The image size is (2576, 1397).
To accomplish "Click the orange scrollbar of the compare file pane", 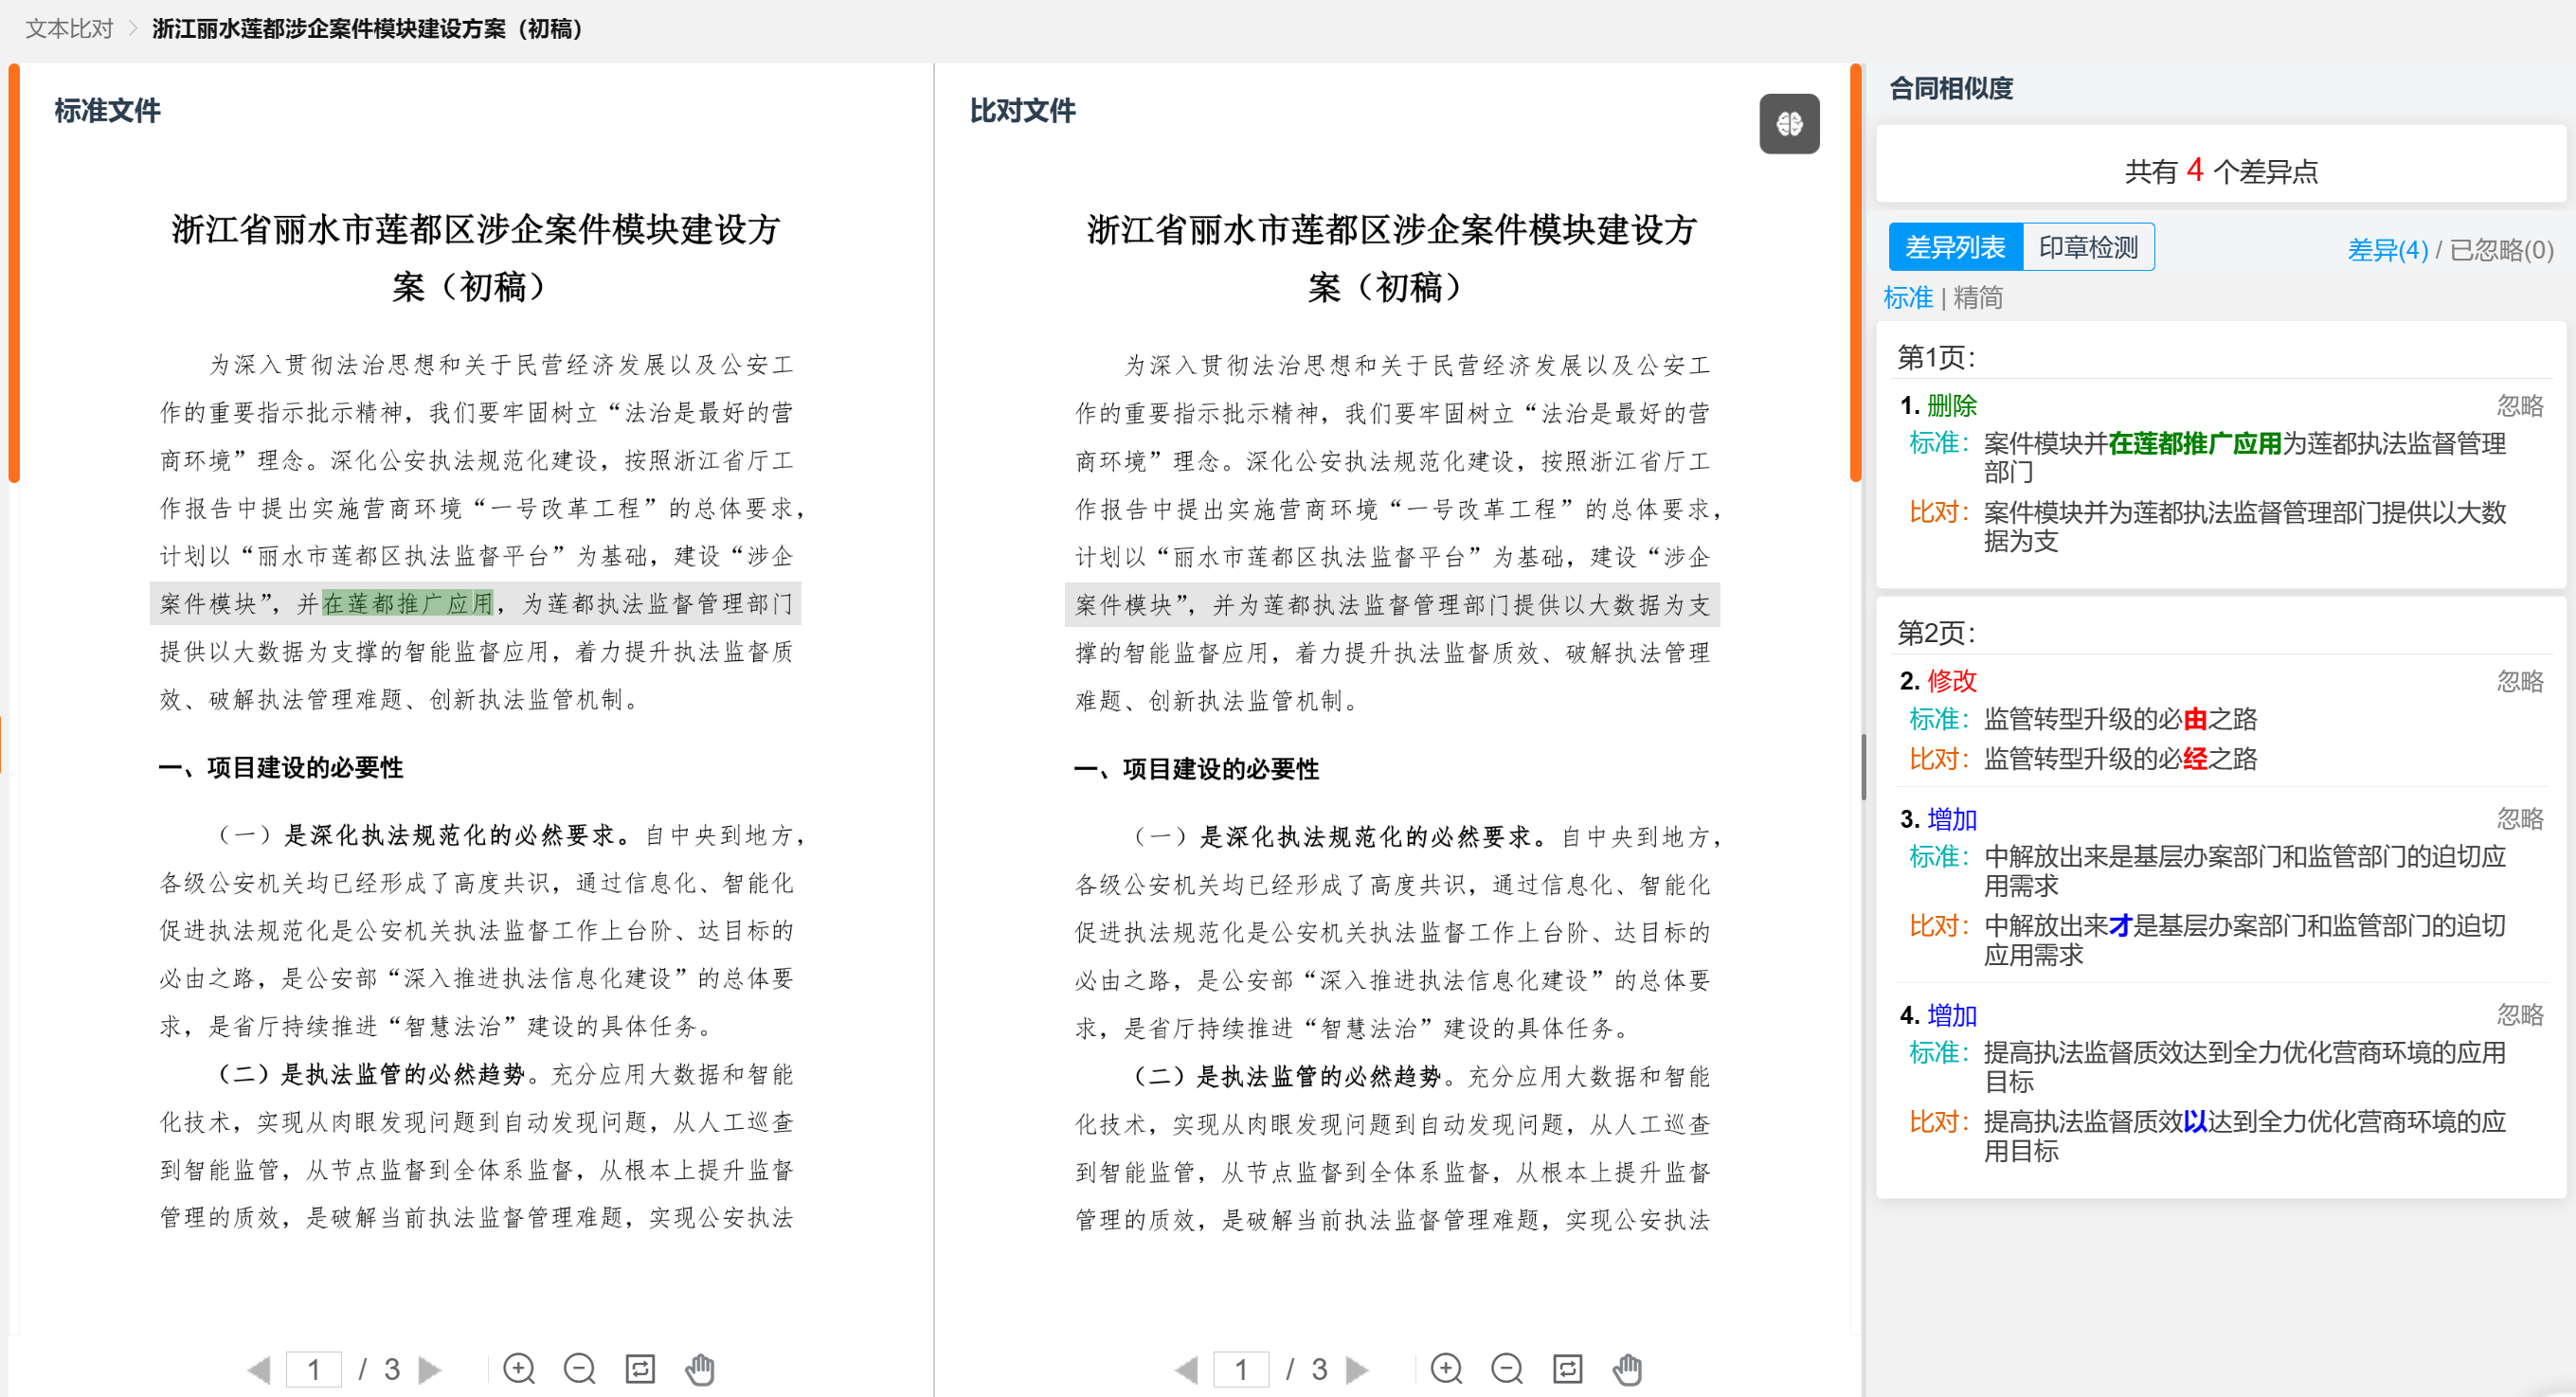I will coord(1855,273).
